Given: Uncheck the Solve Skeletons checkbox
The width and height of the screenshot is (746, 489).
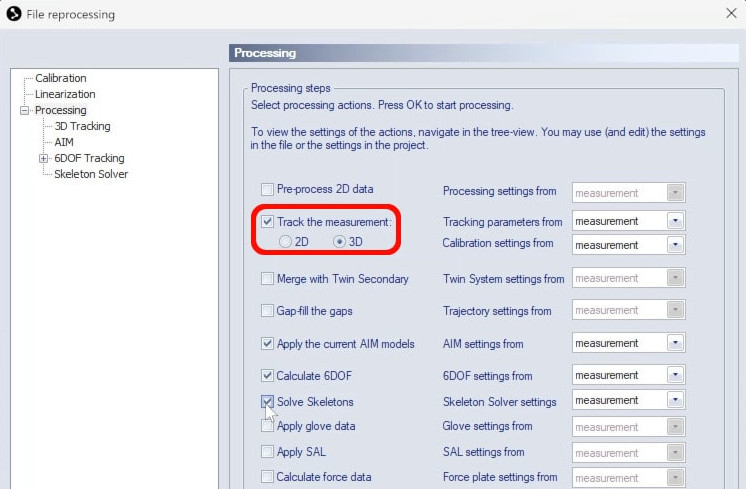Looking at the screenshot, I should (267, 402).
